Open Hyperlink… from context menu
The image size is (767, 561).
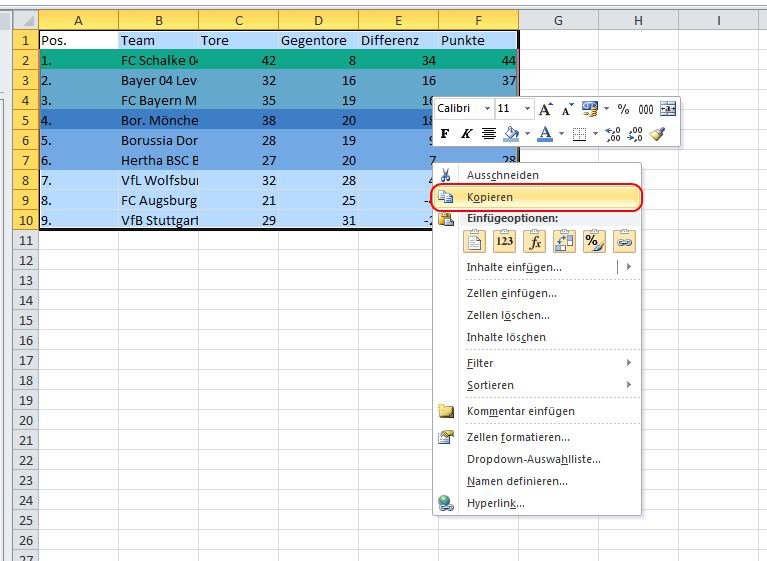(537, 503)
